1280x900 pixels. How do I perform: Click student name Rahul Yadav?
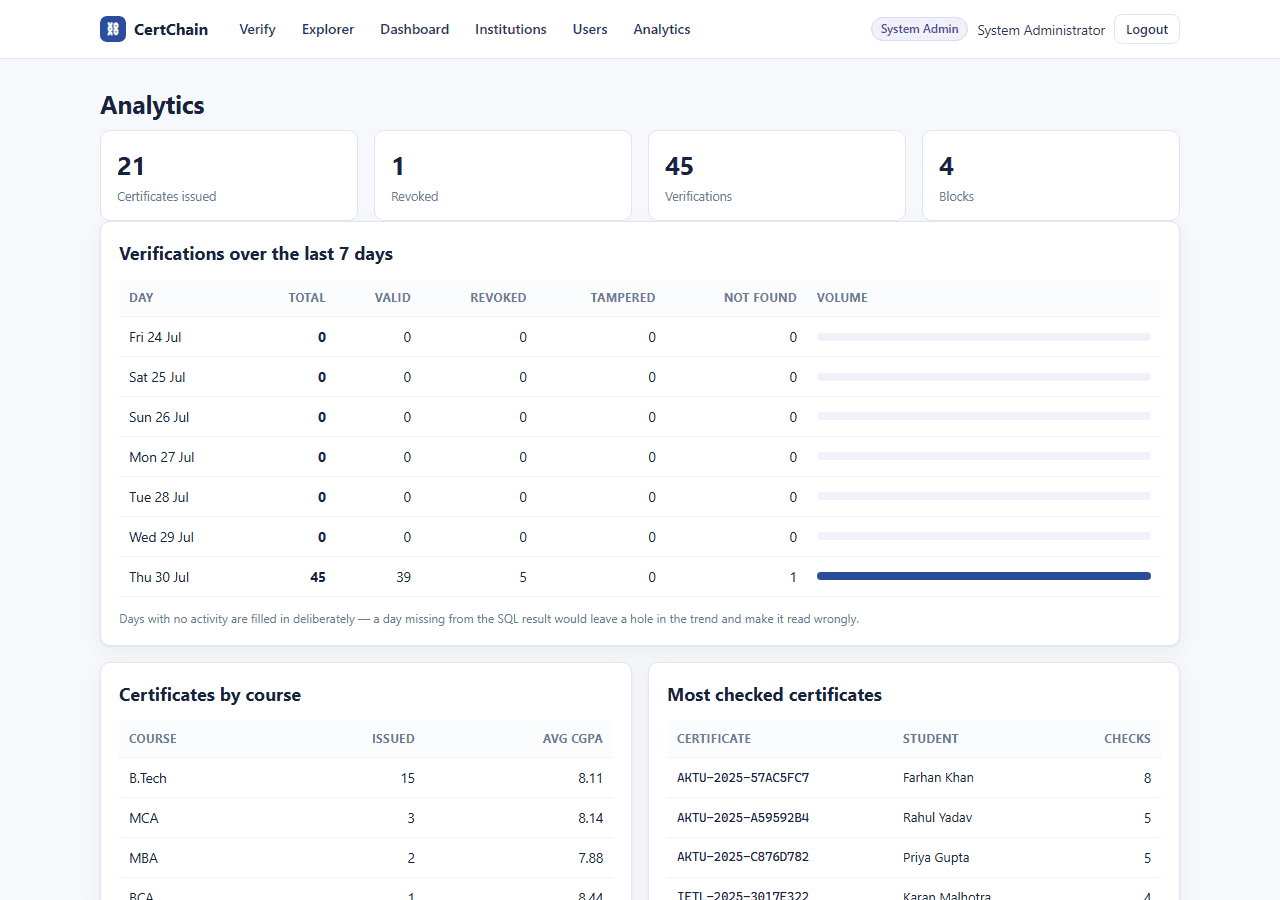(937, 818)
